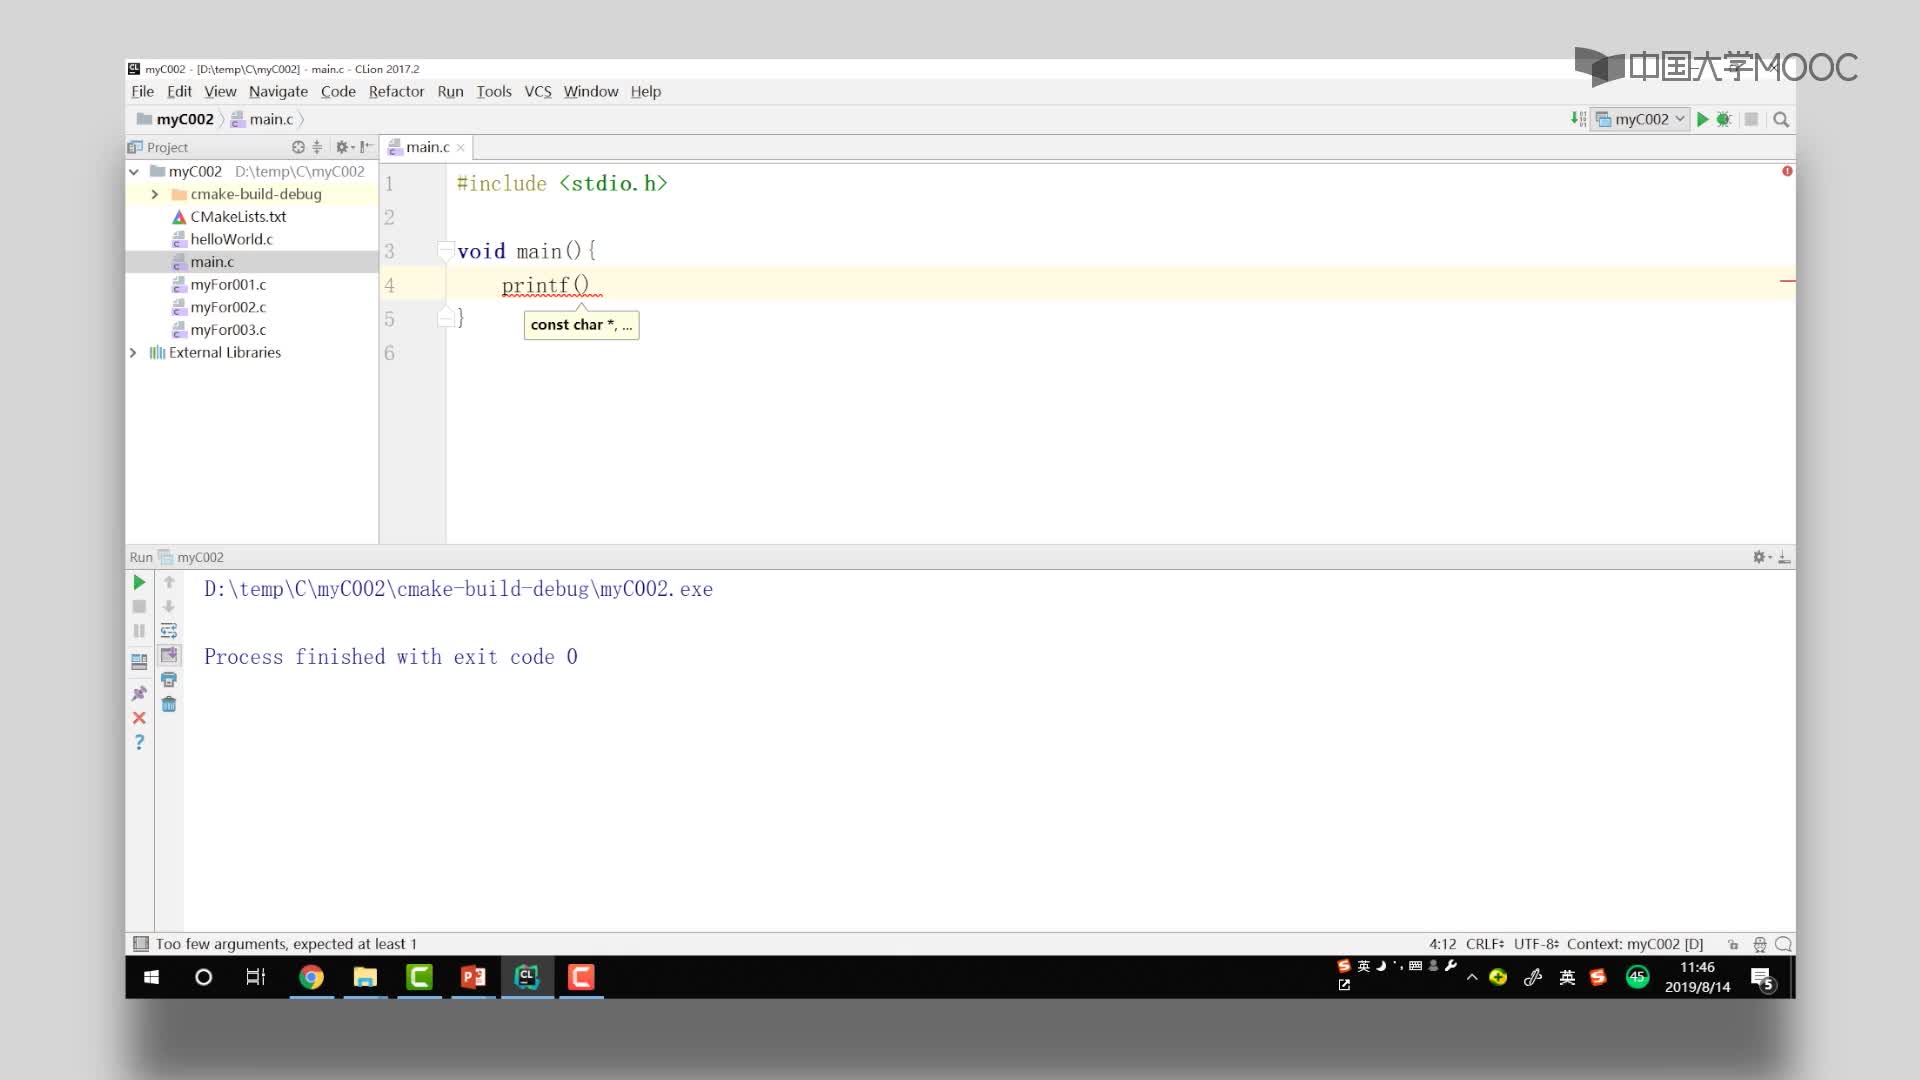The width and height of the screenshot is (1920, 1080).
Task: Expand External Libraries node
Action: (133, 353)
